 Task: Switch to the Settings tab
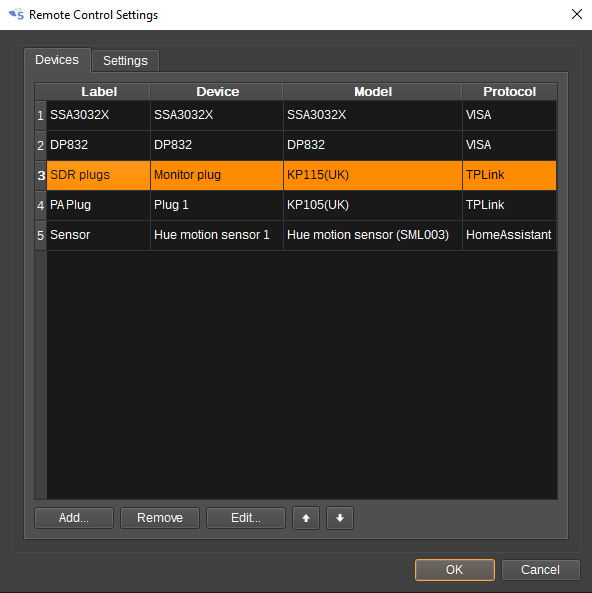125,61
